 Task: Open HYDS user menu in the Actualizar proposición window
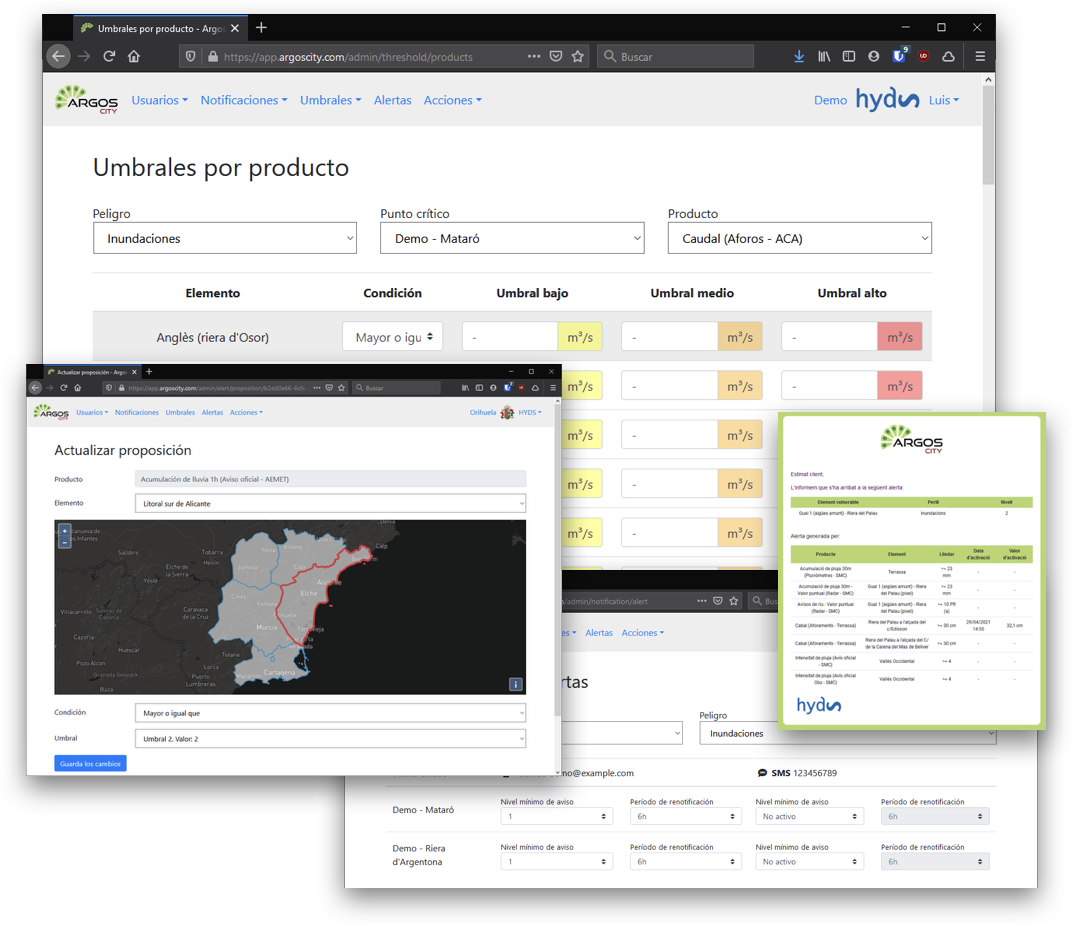530,412
